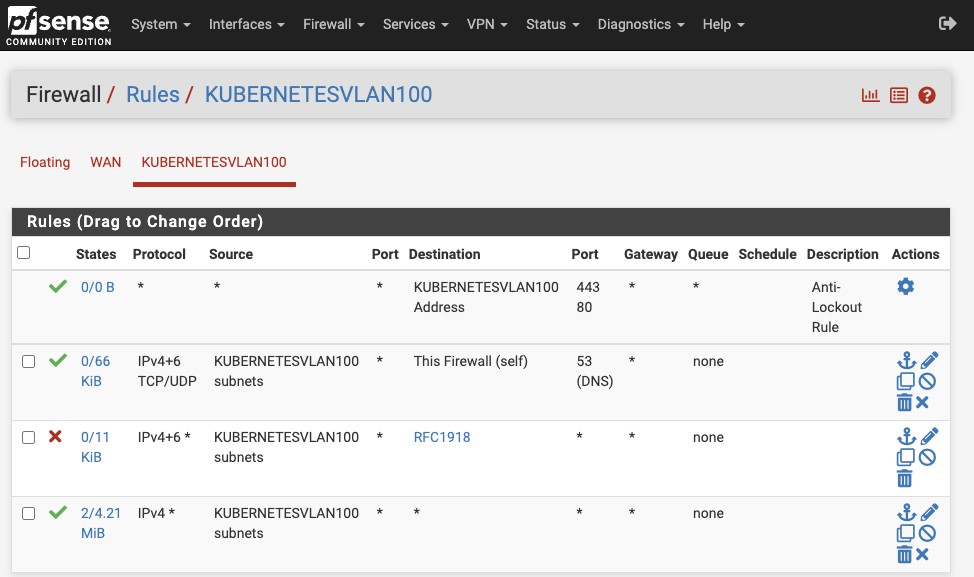Open the log list icon in the header

[x=898, y=94]
